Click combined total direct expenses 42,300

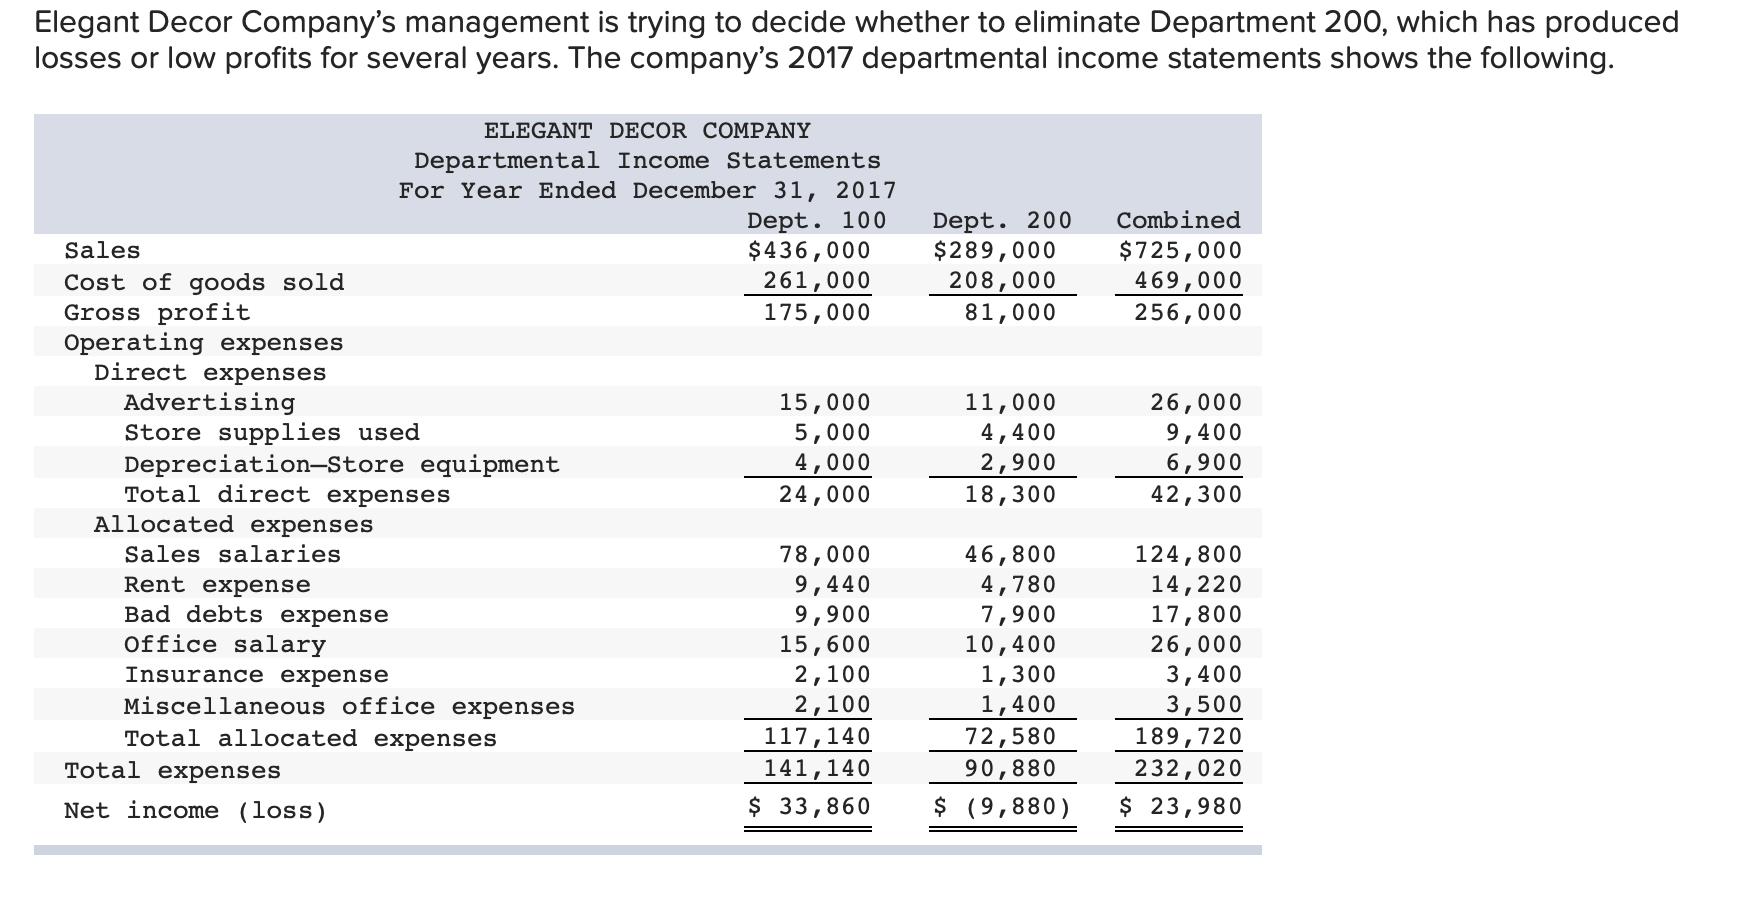1196,494
